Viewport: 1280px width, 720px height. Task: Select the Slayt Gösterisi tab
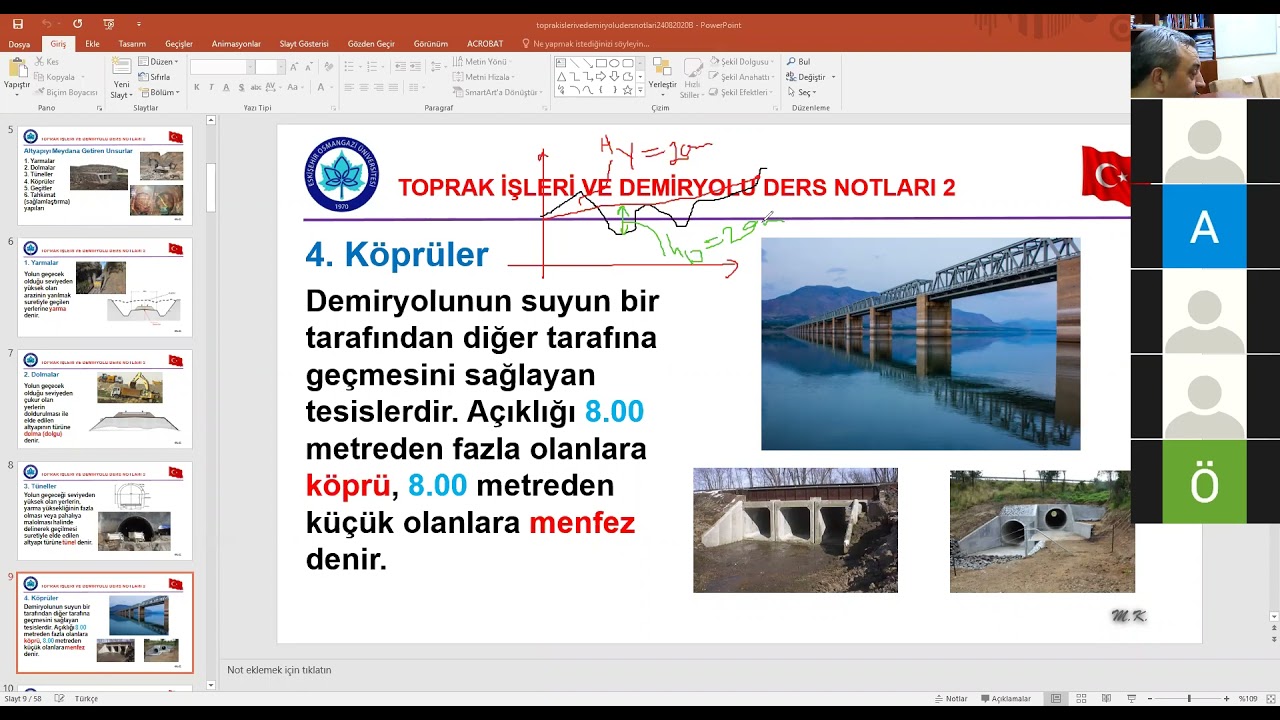click(x=304, y=44)
